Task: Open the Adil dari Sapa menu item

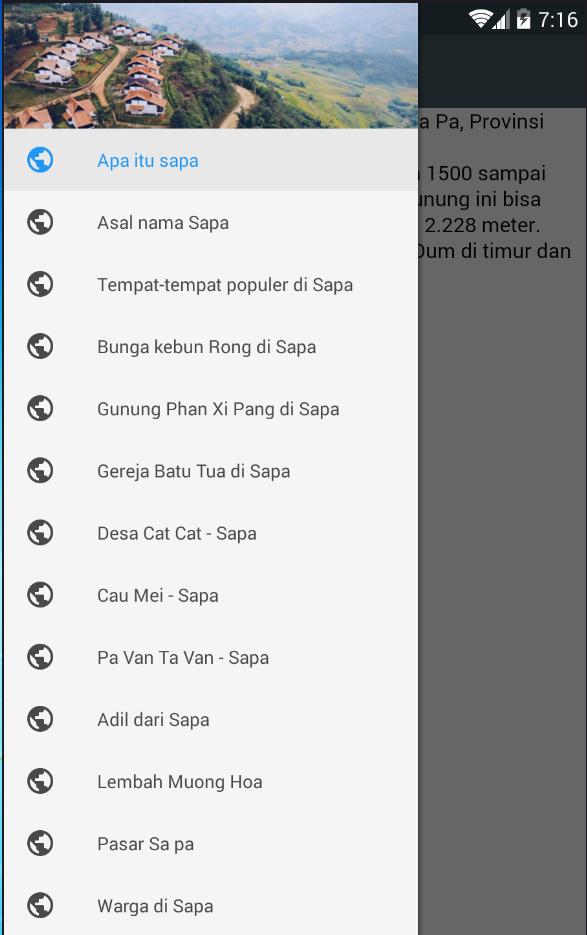Action: [211, 719]
